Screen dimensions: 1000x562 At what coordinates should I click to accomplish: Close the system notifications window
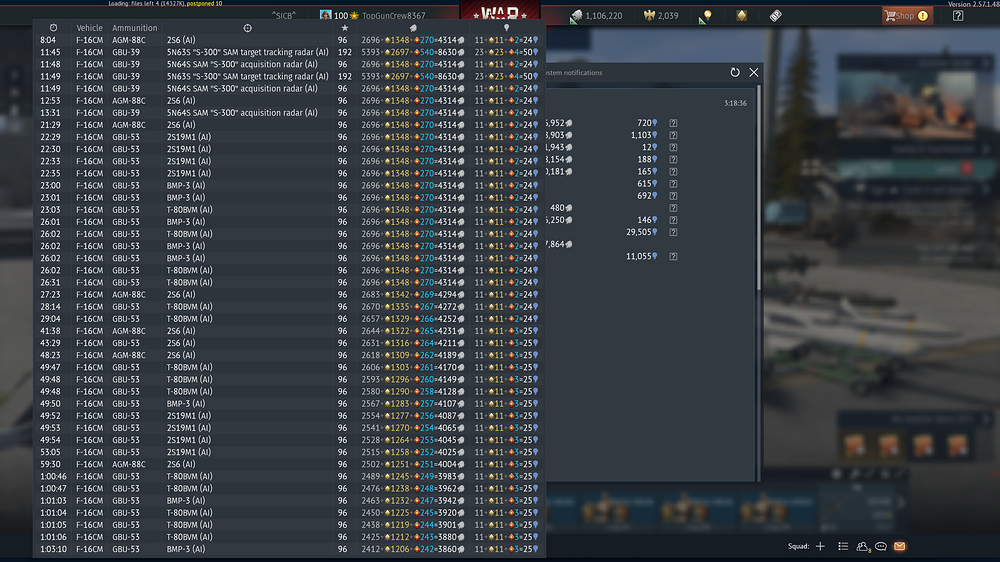pyautogui.click(x=754, y=73)
